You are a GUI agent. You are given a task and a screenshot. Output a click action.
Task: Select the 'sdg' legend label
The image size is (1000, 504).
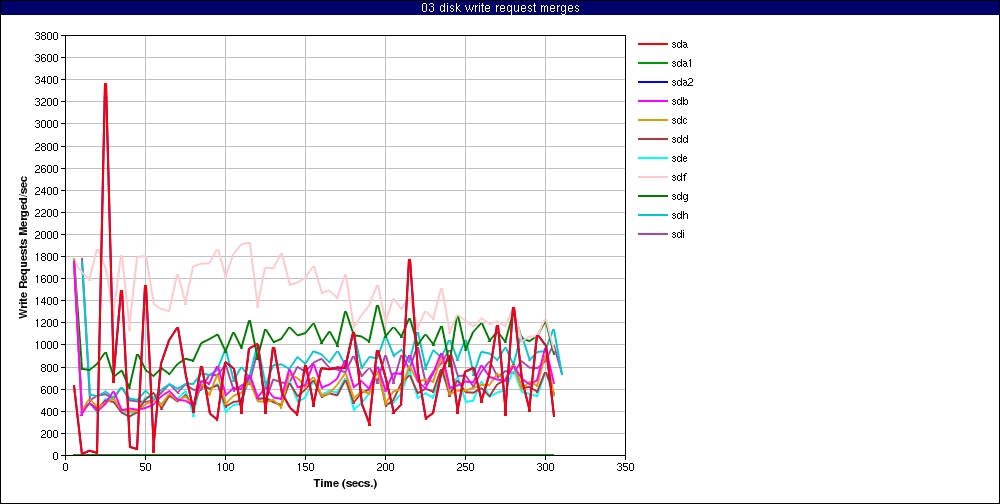[679, 196]
